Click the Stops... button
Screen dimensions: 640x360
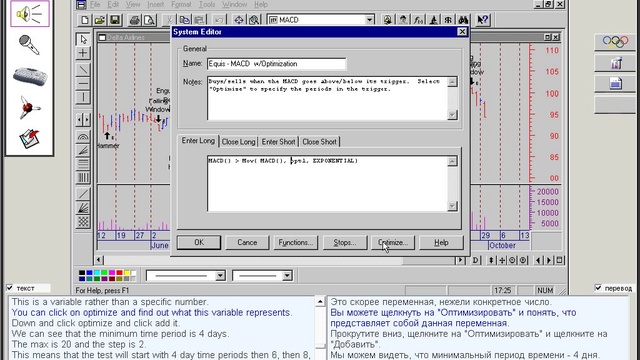coord(345,242)
